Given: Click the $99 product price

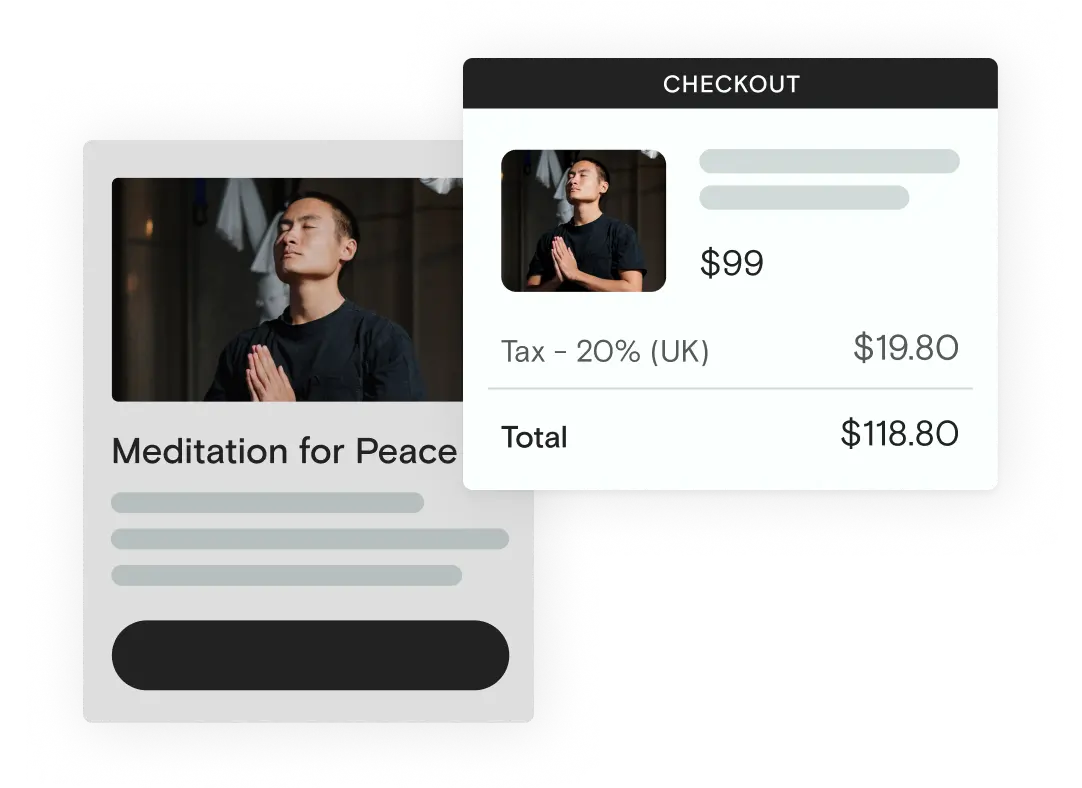Looking at the screenshot, I should coord(731,263).
